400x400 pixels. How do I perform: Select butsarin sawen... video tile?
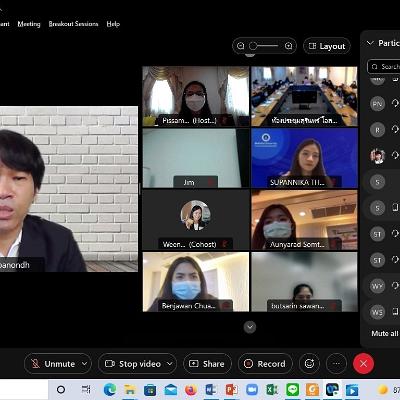tap(304, 282)
